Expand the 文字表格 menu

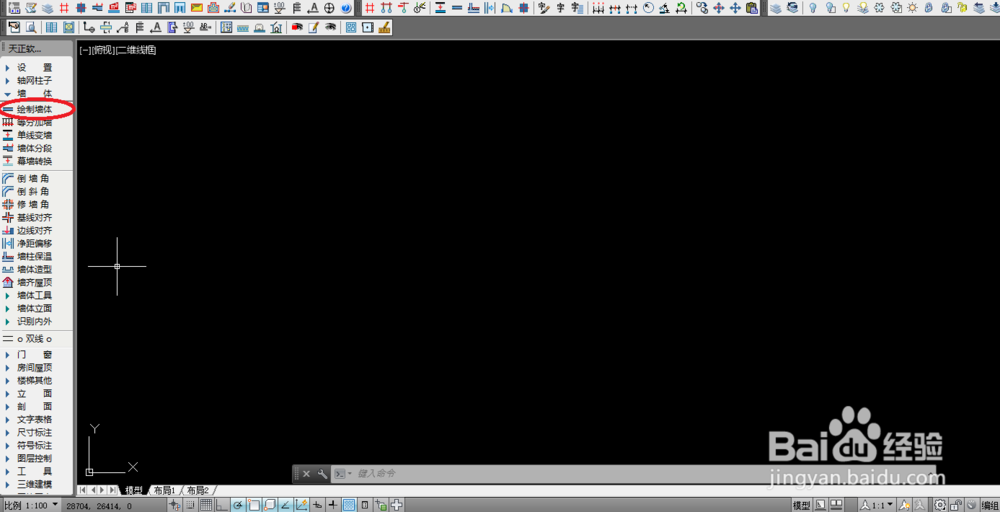(x=35, y=419)
